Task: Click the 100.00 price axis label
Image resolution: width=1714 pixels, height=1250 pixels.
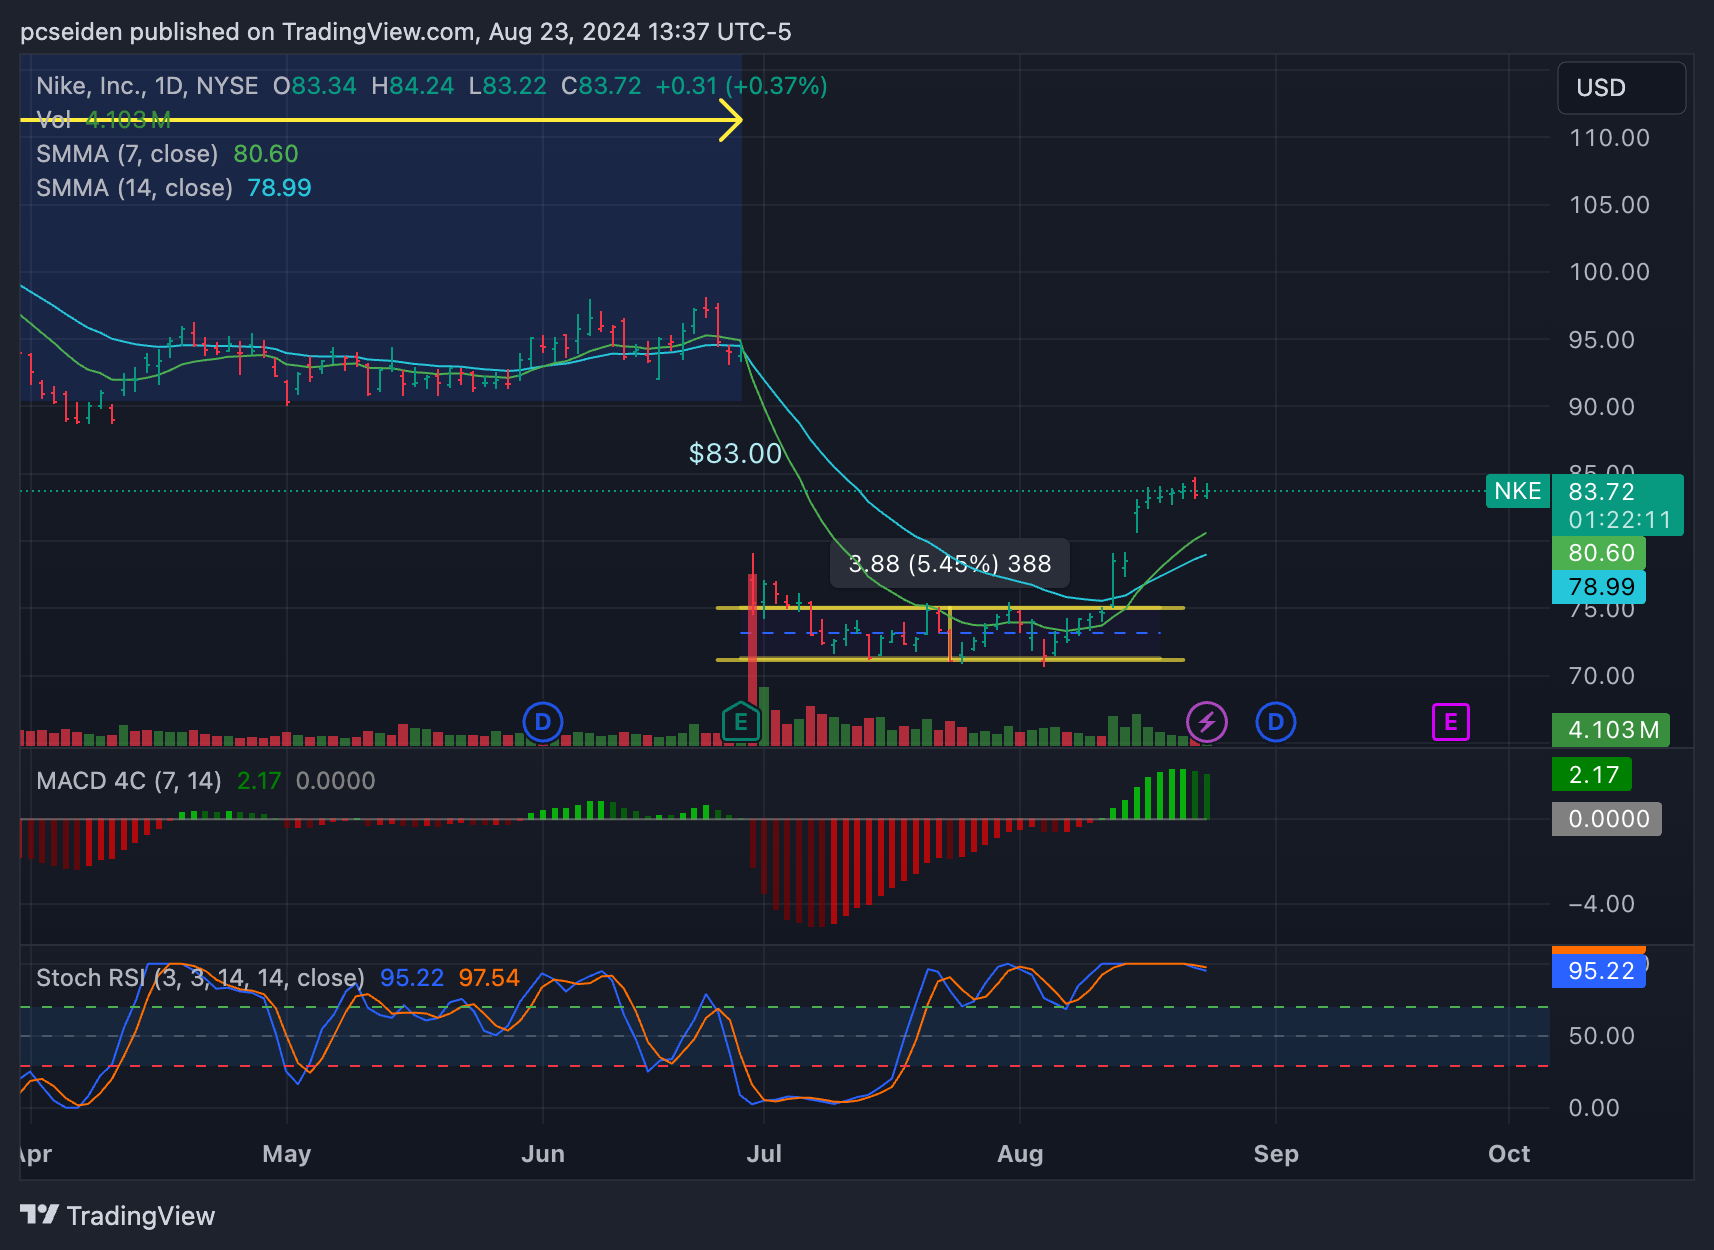Action: pyautogui.click(x=1610, y=272)
